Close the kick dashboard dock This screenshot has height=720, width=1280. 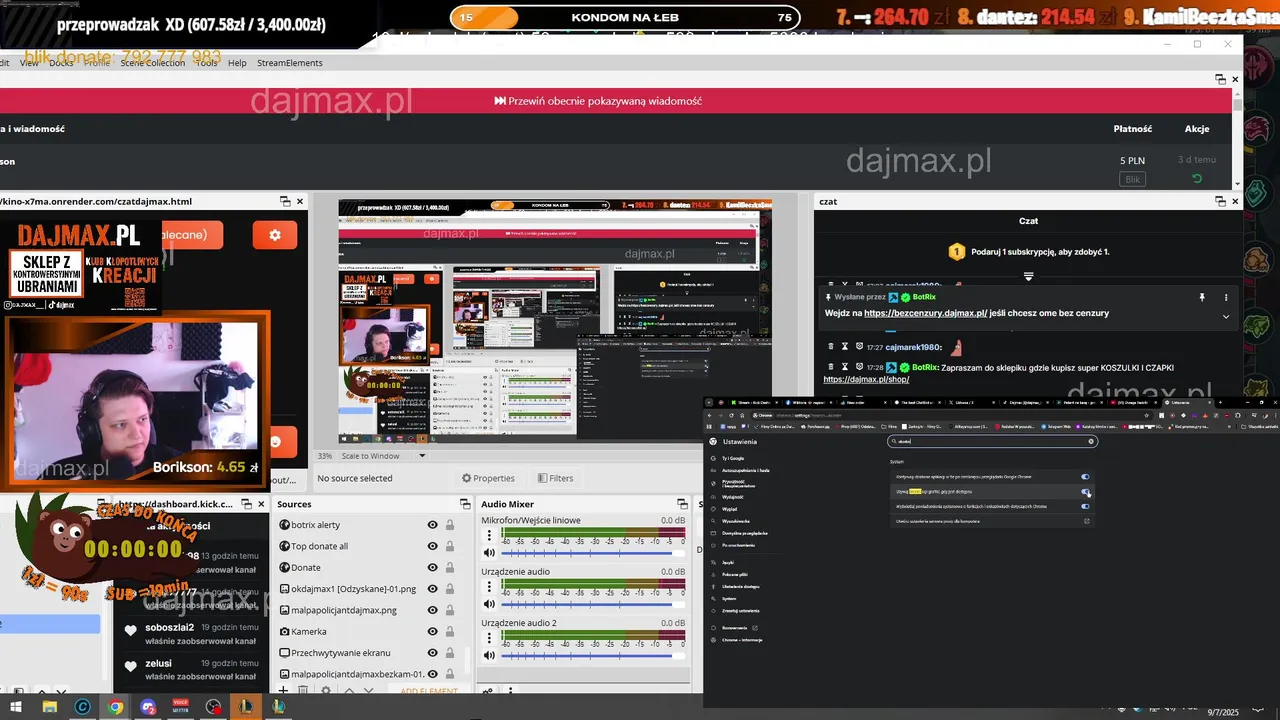(262, 504)
